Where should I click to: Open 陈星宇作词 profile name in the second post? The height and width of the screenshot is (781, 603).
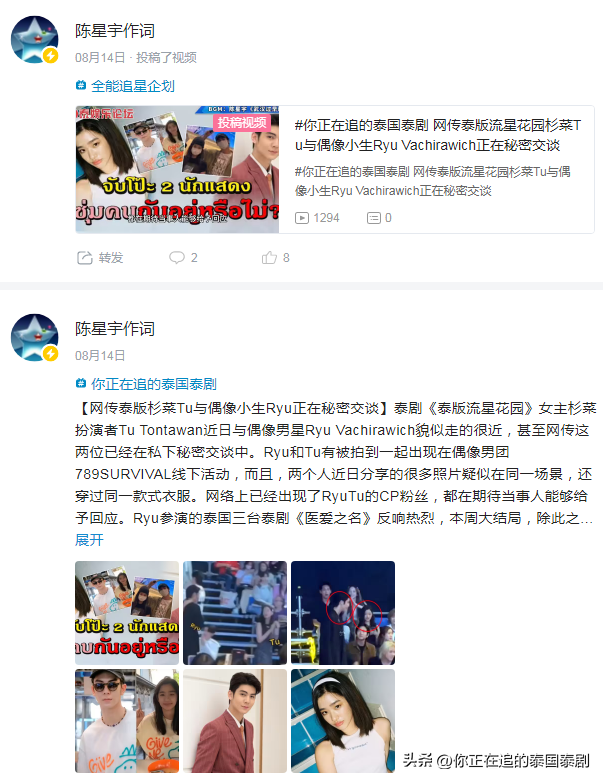pos(115,329)
